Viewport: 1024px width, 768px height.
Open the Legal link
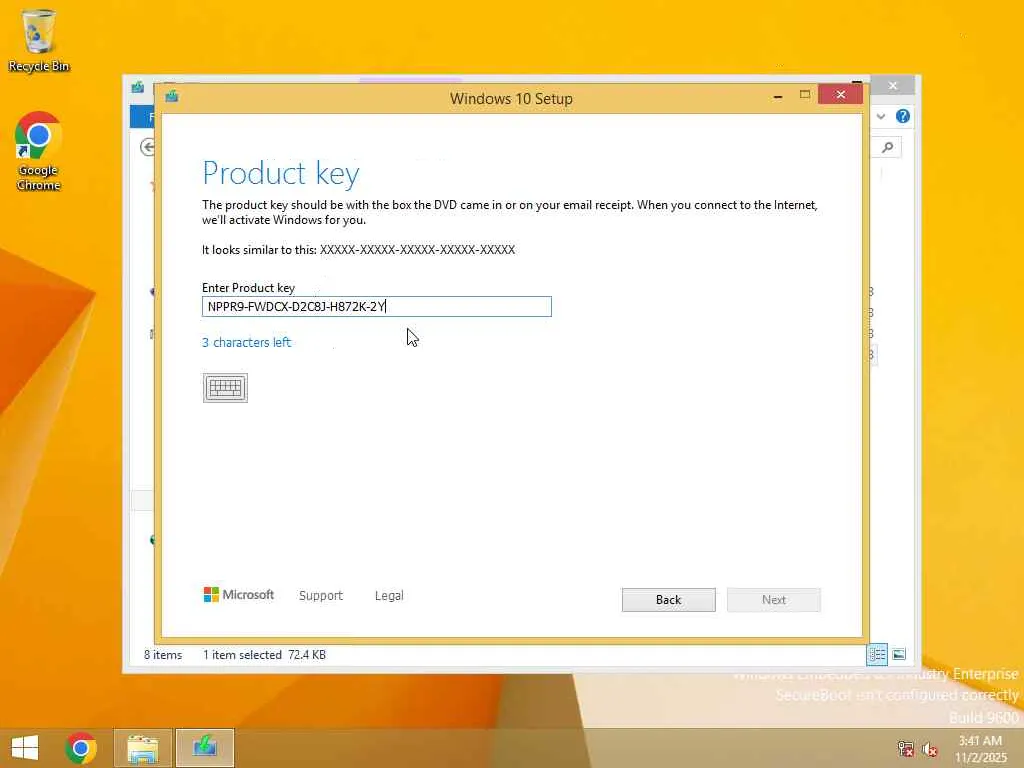click(x=389, y=596)
